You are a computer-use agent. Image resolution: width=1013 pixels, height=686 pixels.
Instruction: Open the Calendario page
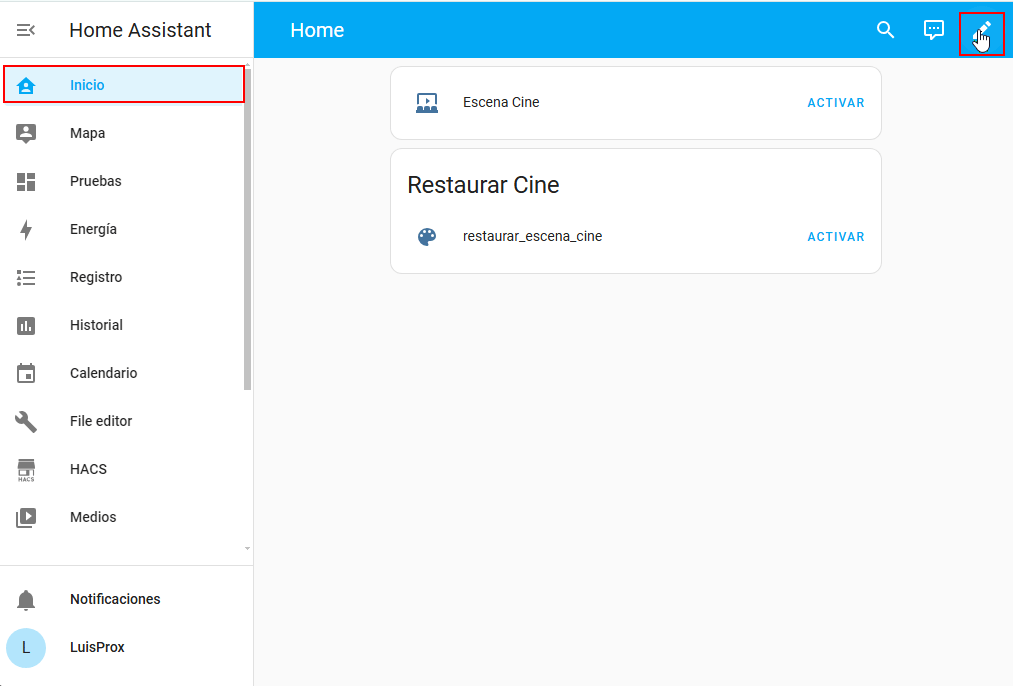tap(103, 374)
